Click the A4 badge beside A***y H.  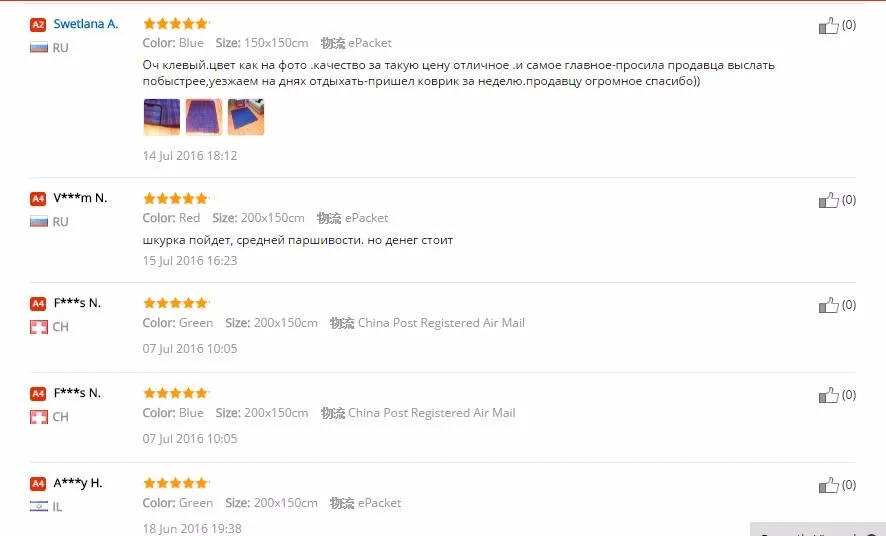pyautogui.click(x=38, y=484)
